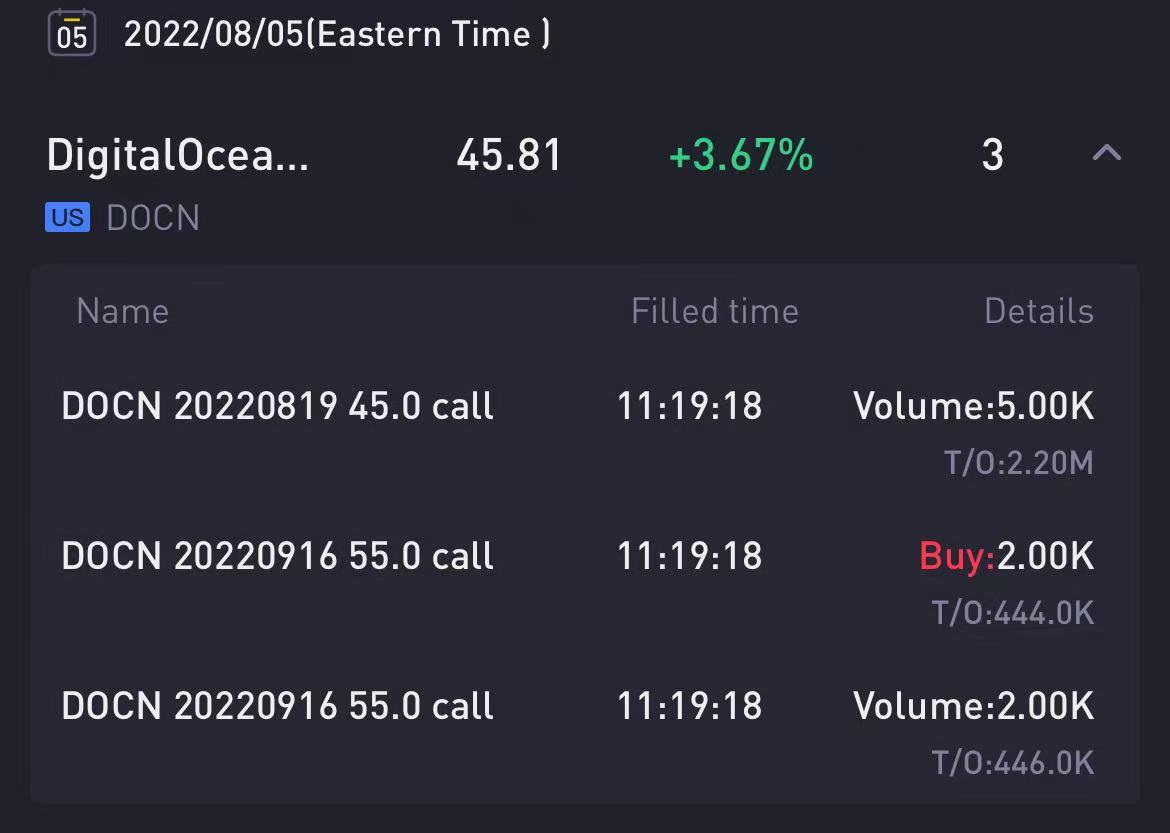Click the +3.67% change value

741,155
